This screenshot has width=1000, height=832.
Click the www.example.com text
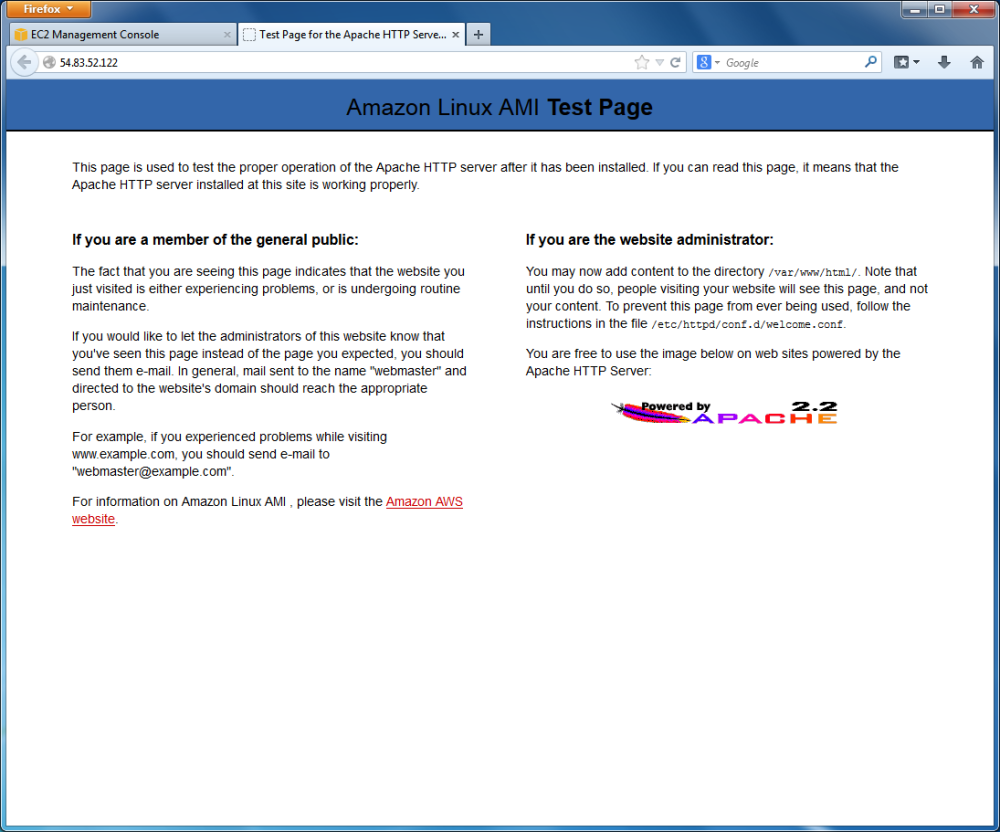[123, 455]
